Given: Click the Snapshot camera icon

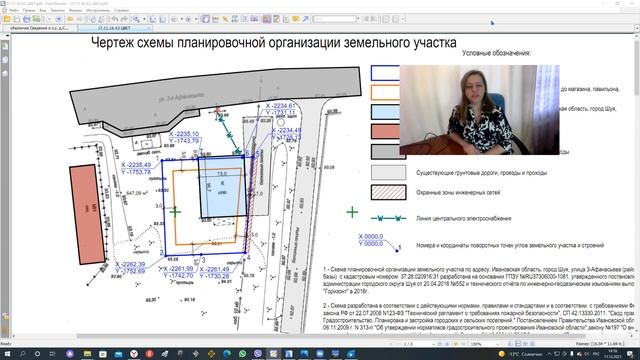Looking at the screenshot, I should tap(254, 19).
